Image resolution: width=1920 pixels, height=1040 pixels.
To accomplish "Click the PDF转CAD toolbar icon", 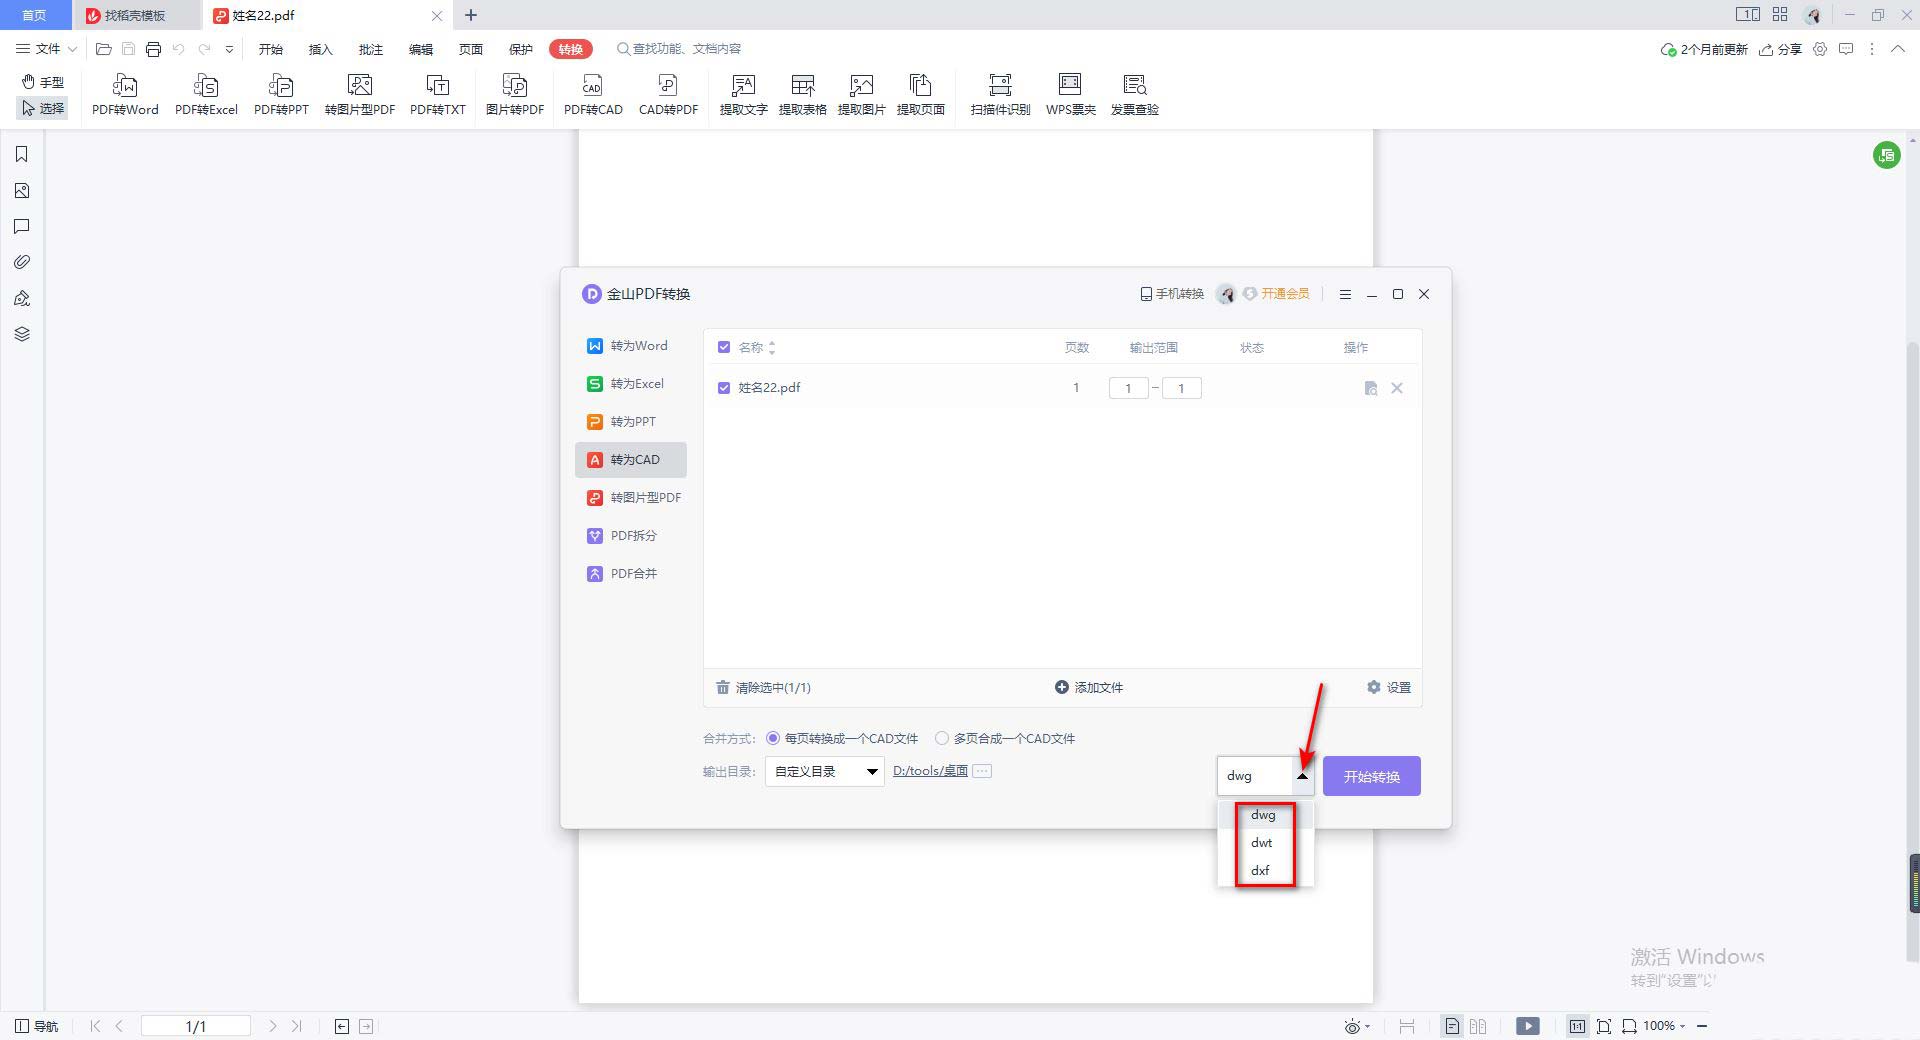I will pyautogui.click(x=593, y=95).
